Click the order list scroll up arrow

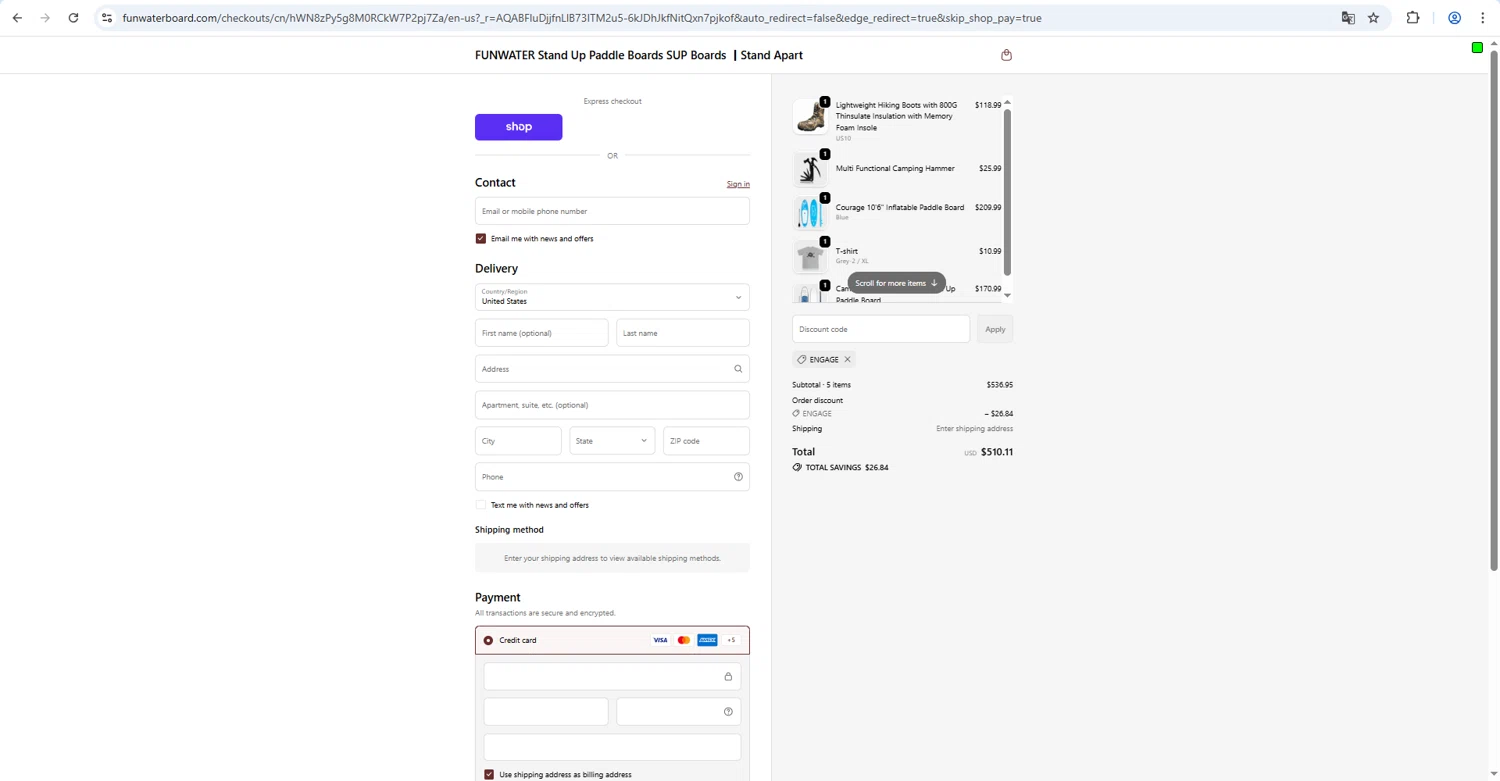tap(1007, 102)
